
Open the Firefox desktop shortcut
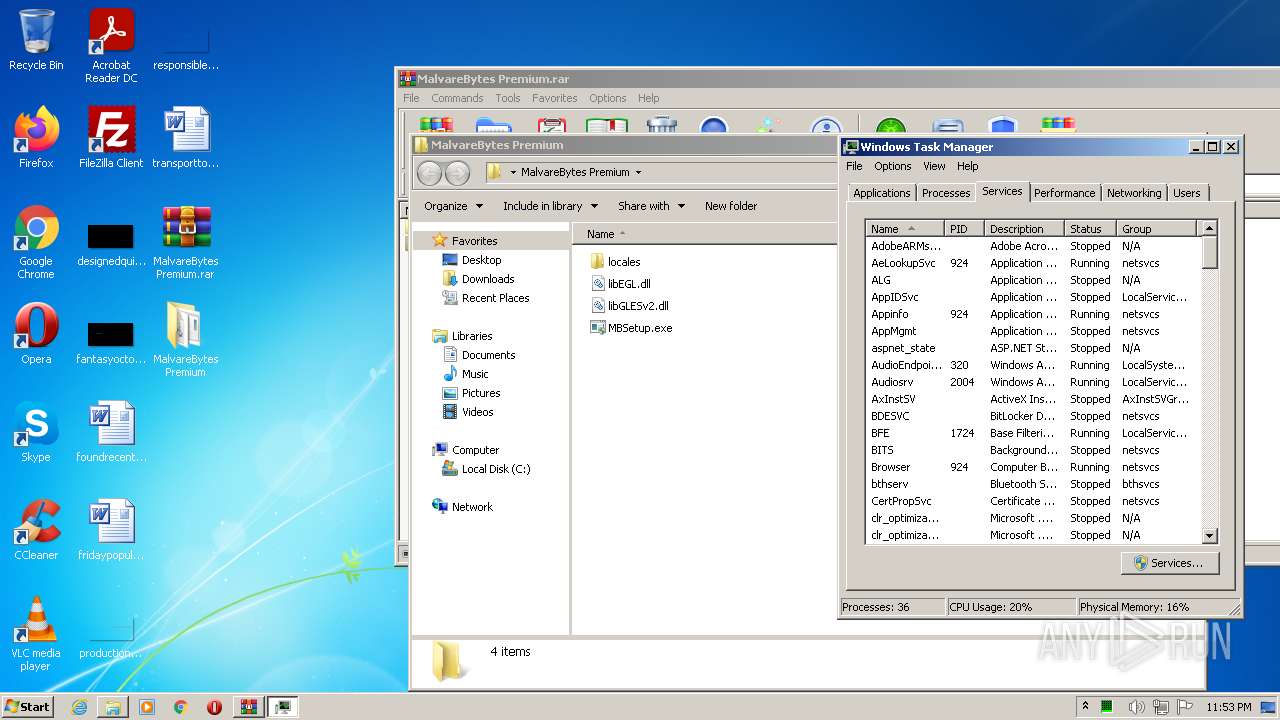point(36,137)
